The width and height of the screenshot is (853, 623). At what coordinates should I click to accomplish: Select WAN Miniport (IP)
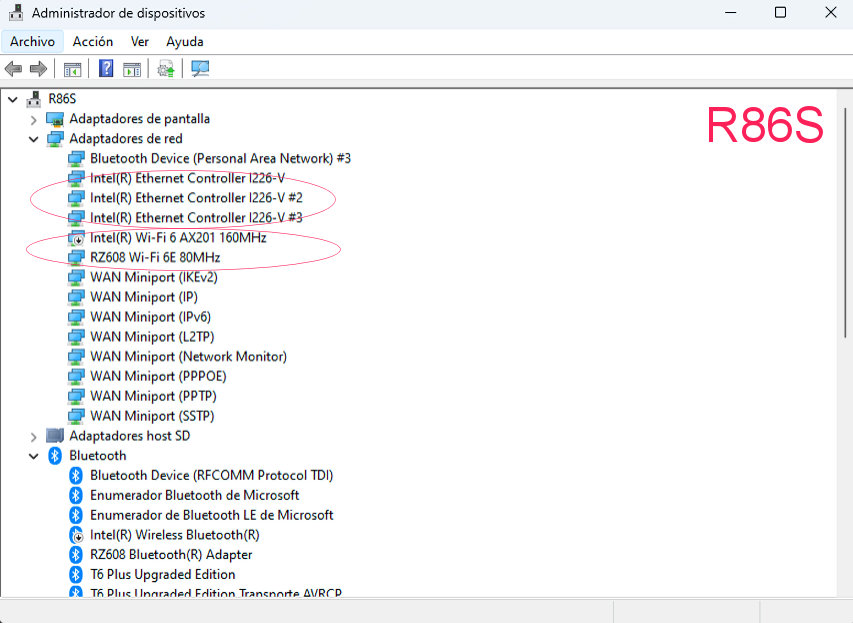click(144, 297)
